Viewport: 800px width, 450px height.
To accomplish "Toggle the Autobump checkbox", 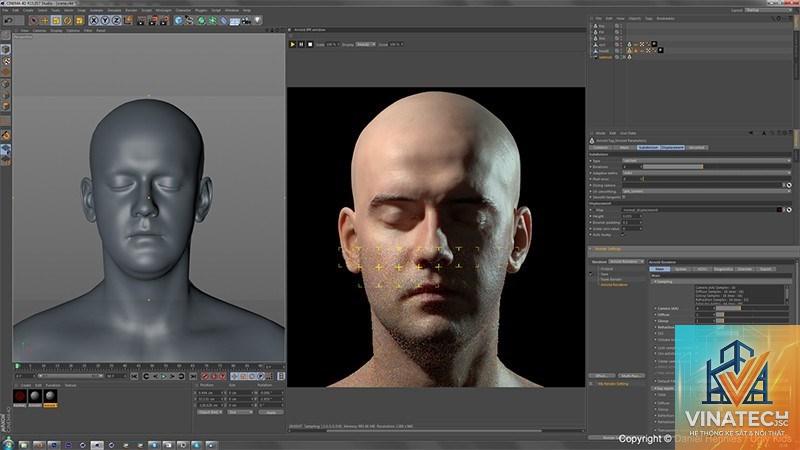I will (x=622, y=235).
